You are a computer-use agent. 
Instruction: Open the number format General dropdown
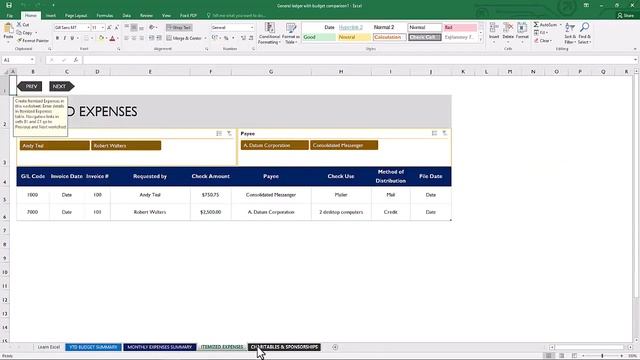coord(251,27)
